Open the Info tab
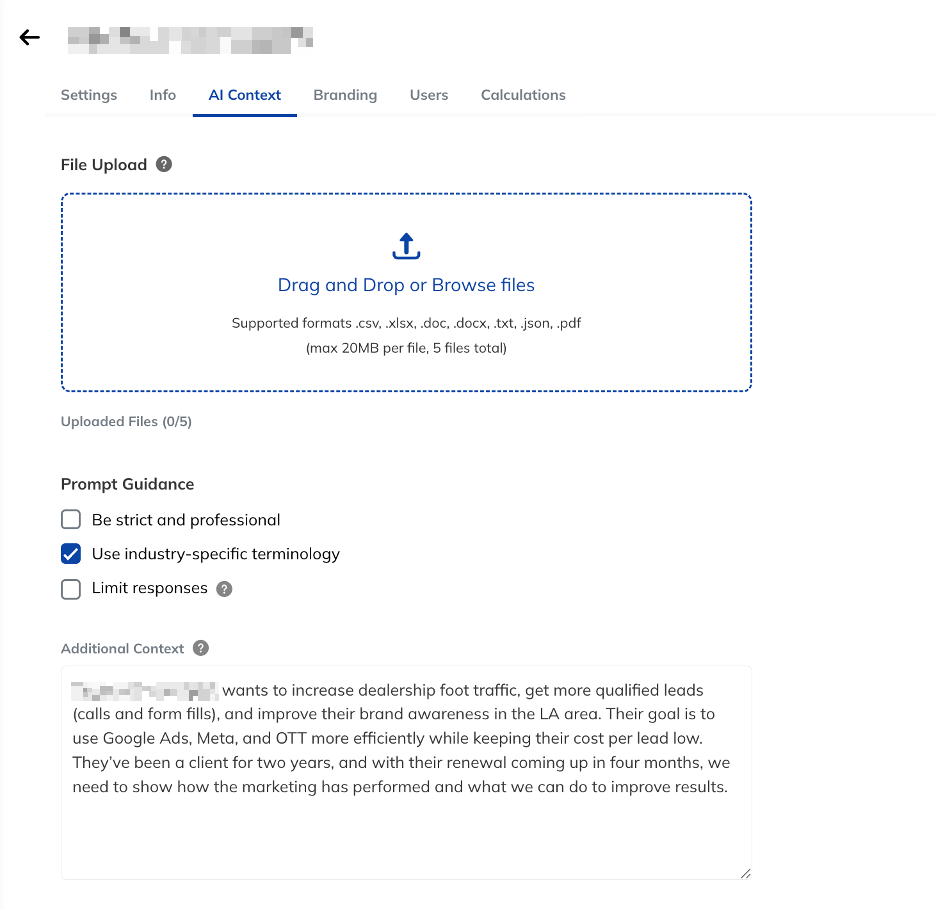The width and height of the screenshot is (936, 910). pyautogui.click(x=162, y=95)
